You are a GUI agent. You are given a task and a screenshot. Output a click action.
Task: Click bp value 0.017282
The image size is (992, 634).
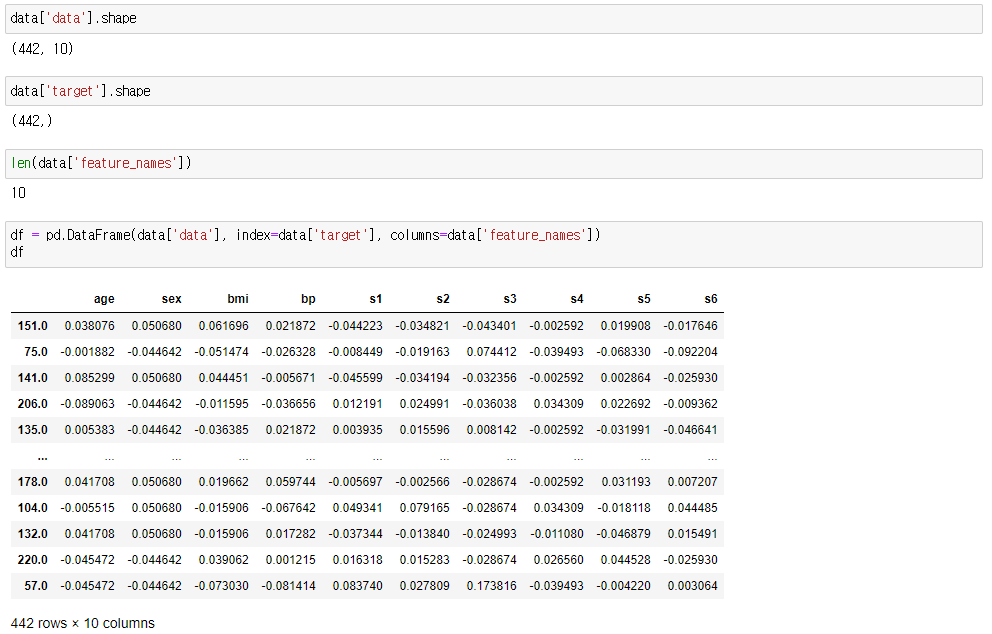[x=290, y=533]
